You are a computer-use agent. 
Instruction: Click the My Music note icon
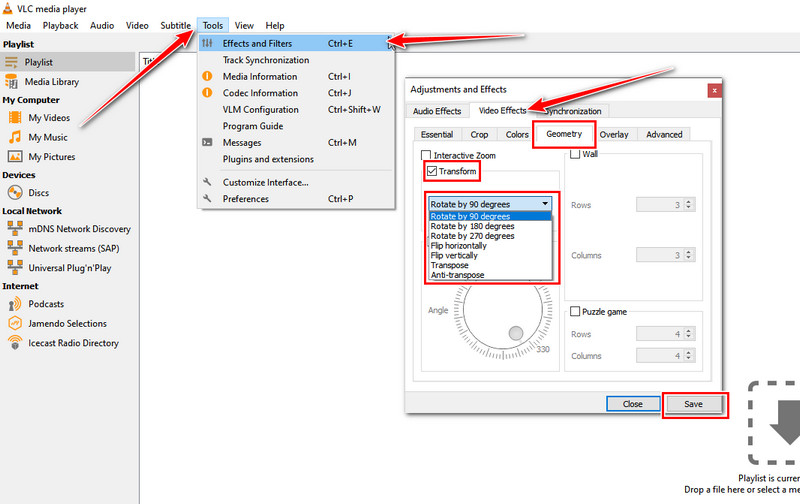coord(15,137)
